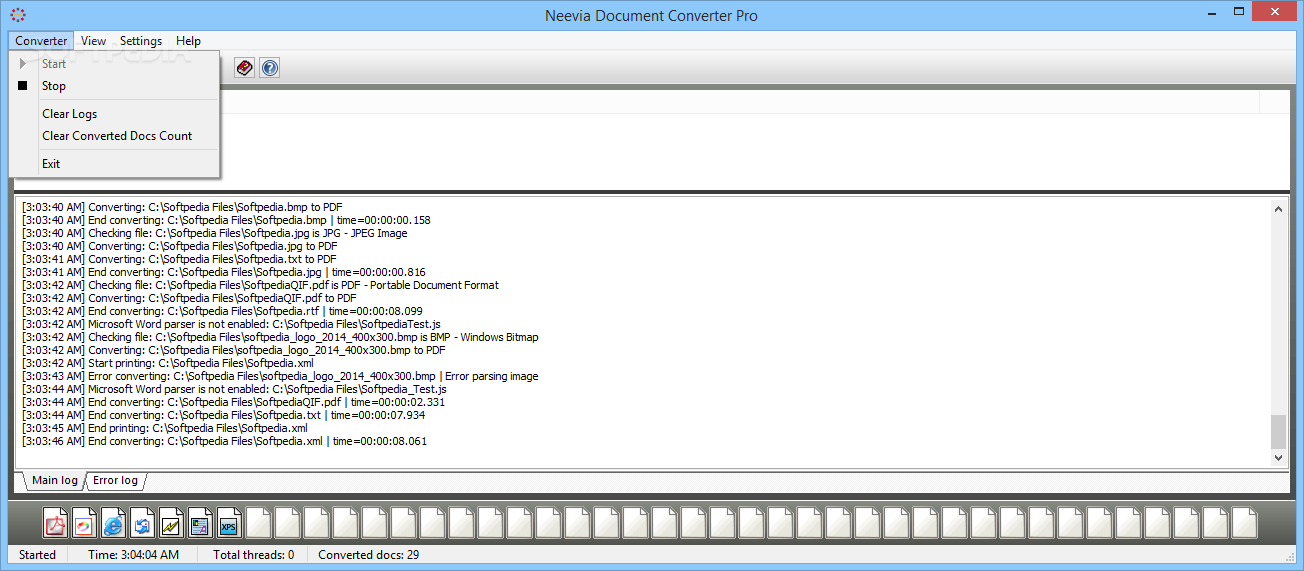Click log line 'Converting: Softpedia.txt to PDF'
Image resolution: width=1304 pixels, height=571 pixels.
coord(179,259)
